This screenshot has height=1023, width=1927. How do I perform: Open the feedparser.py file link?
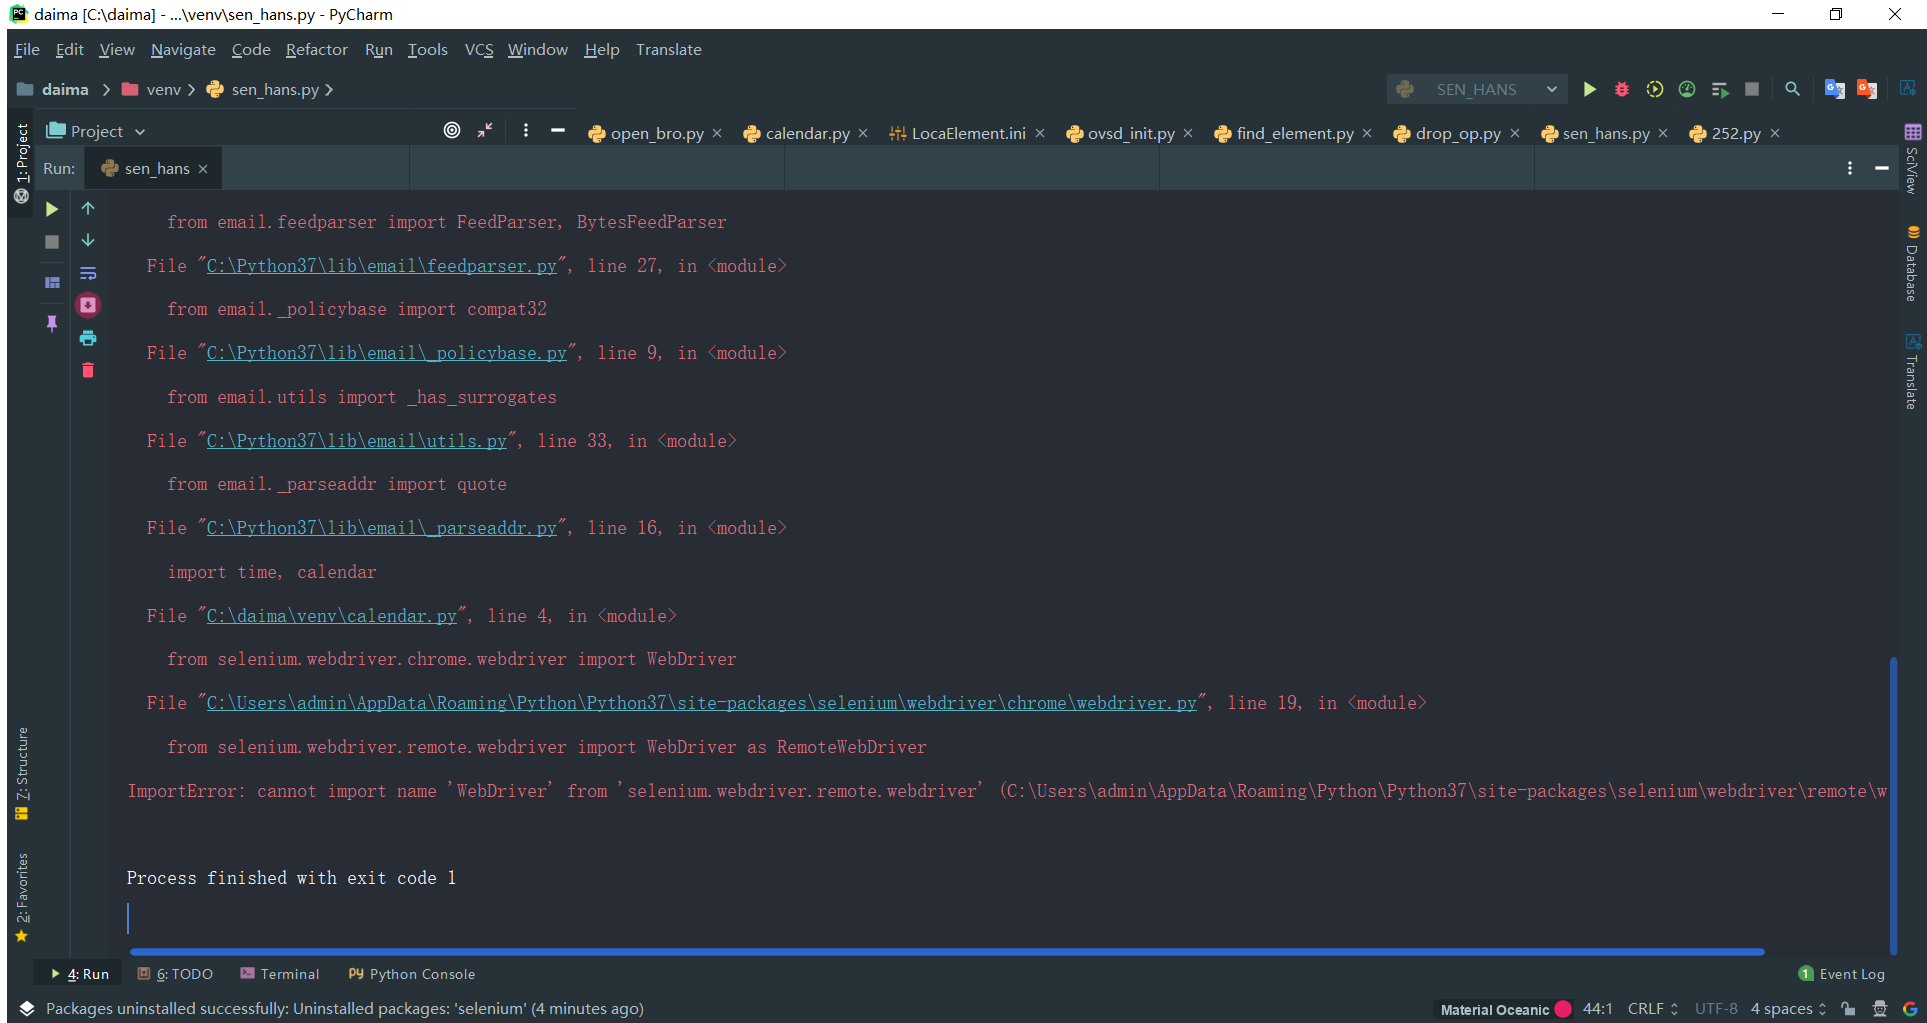[x=381, y=266]
